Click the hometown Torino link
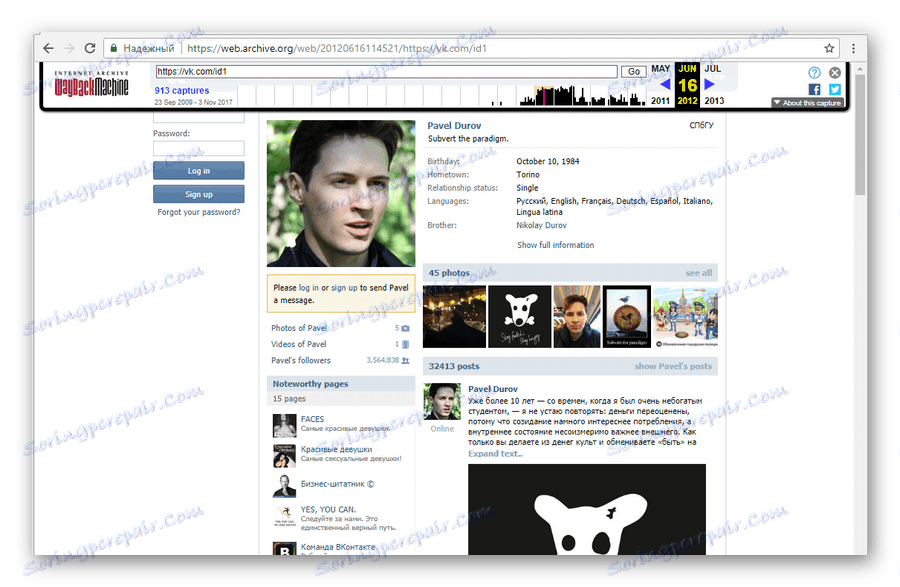This screenshot has height=587, width=900. 527,174
